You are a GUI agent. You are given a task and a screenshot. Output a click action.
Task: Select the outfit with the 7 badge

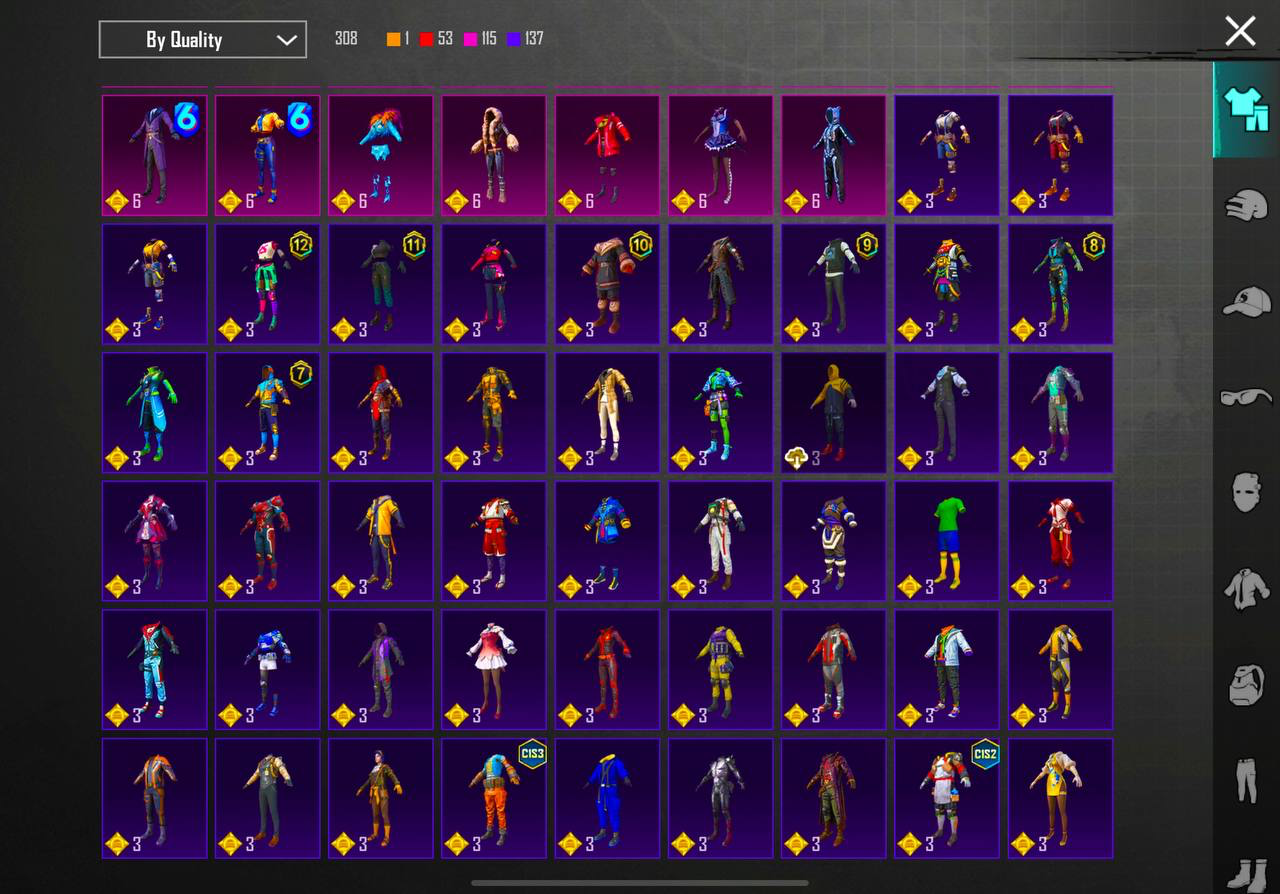(x=268, y=412)
